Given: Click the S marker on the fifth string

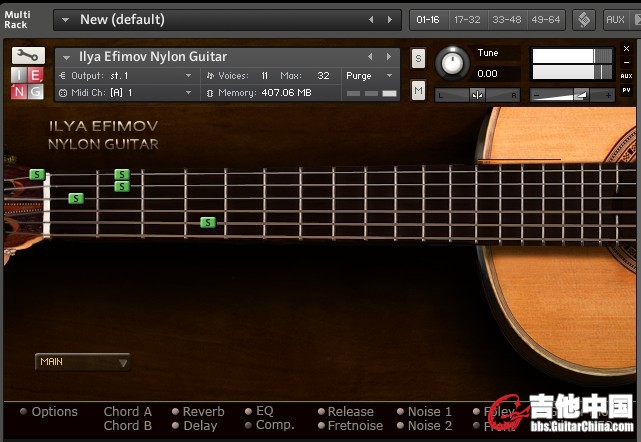Looking at the screenshot, I should click(208, 223).
